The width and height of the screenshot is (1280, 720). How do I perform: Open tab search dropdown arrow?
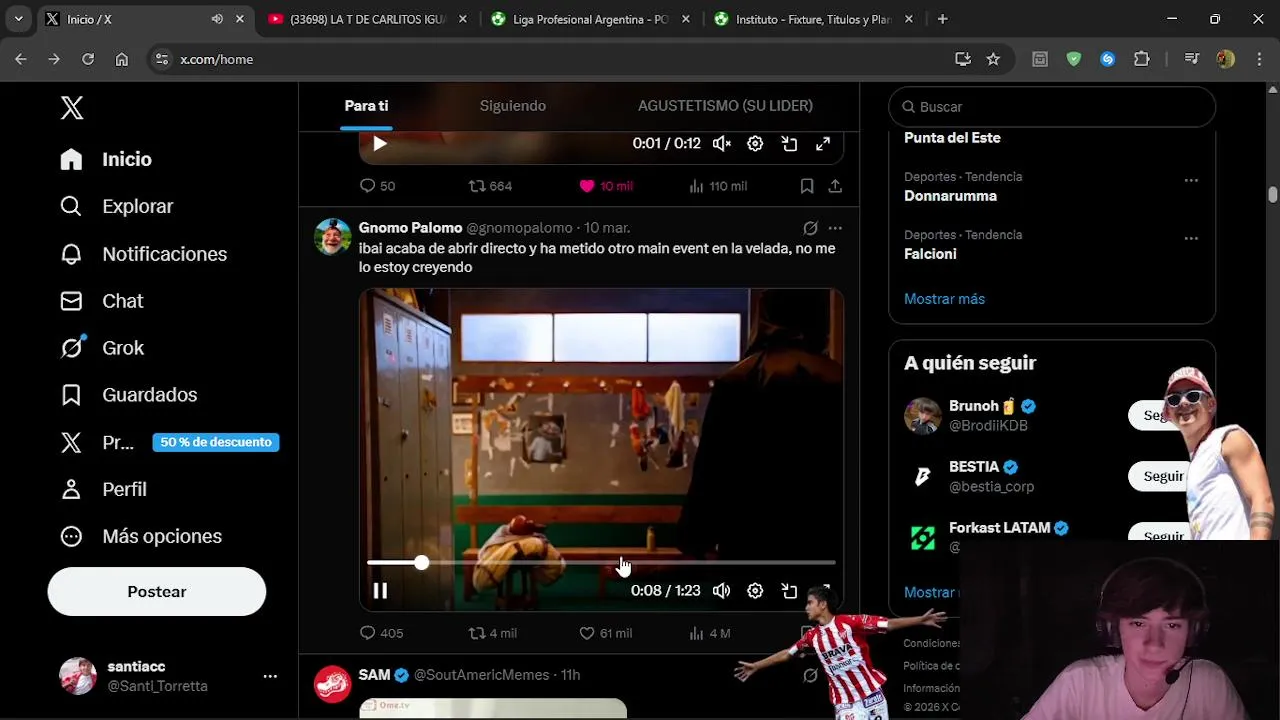tap(18, 19)
